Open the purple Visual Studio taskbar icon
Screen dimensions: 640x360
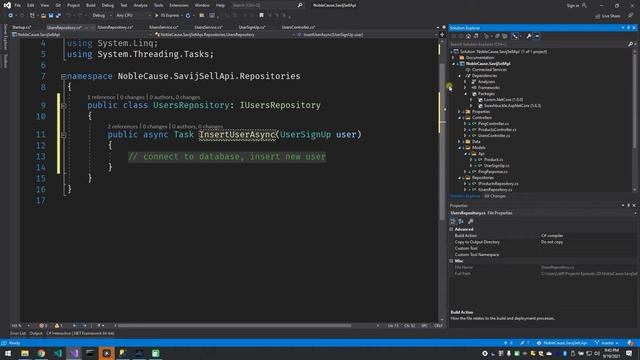[74, 353]
